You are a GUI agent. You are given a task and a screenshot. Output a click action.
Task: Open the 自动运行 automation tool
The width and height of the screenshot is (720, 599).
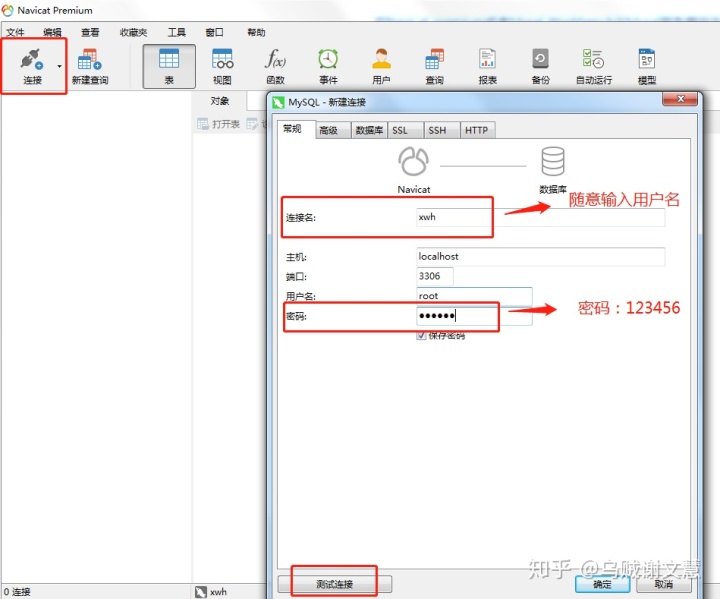click(x=594, y=67)
